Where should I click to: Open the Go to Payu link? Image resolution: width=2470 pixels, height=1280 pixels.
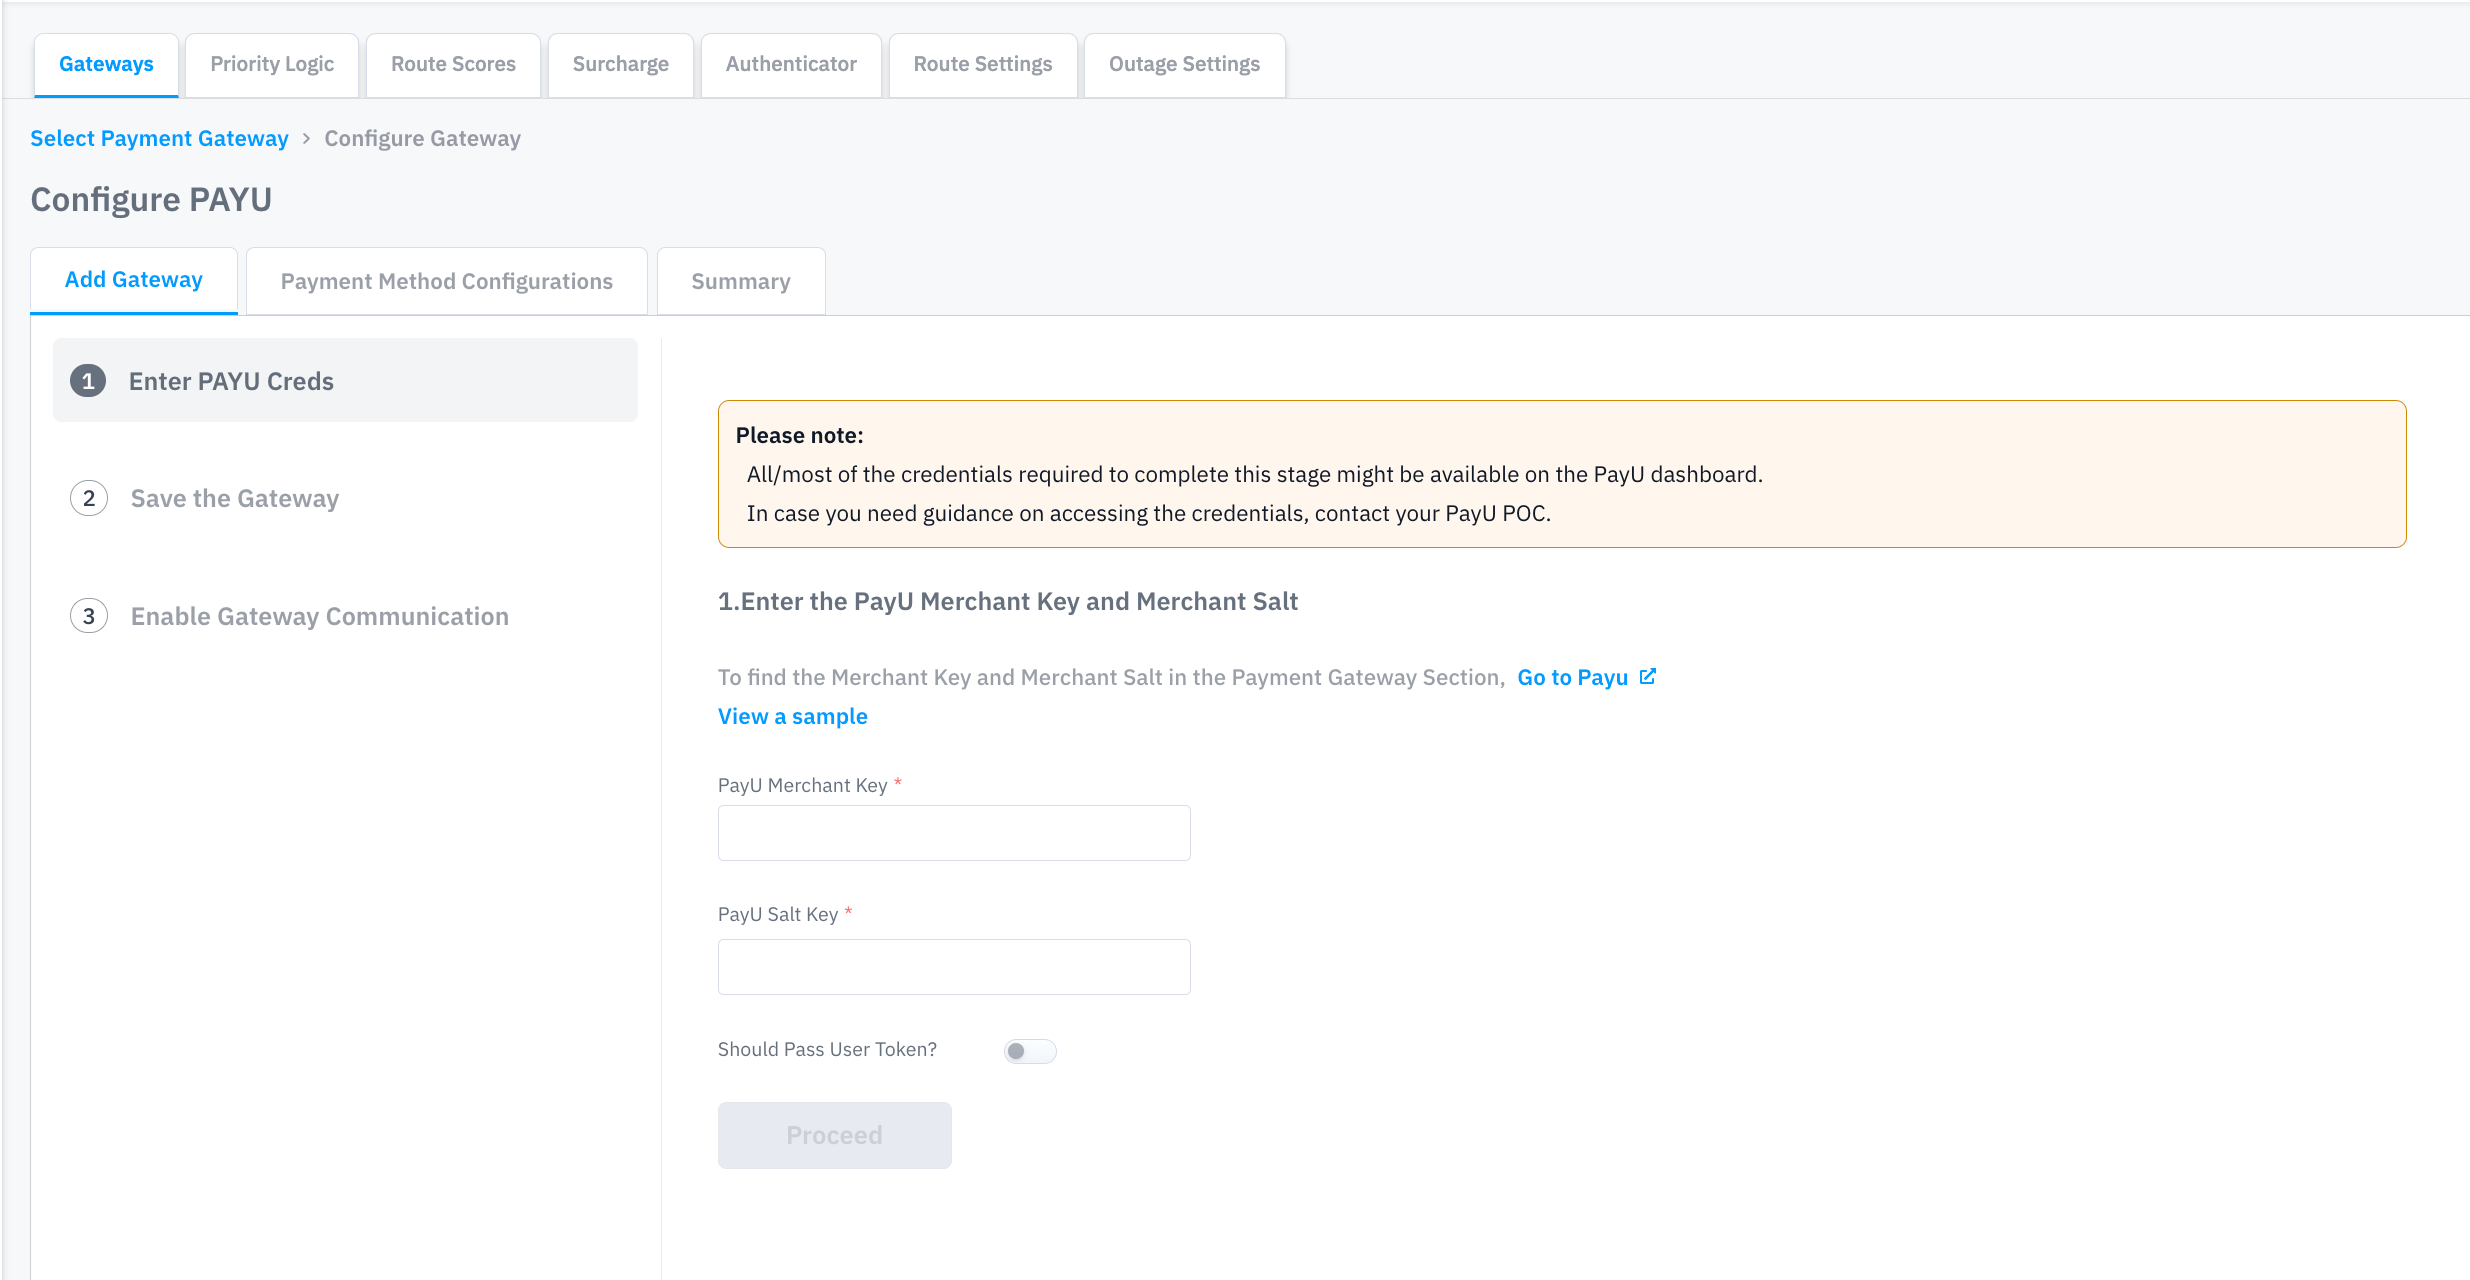(x=1572, y=677)
